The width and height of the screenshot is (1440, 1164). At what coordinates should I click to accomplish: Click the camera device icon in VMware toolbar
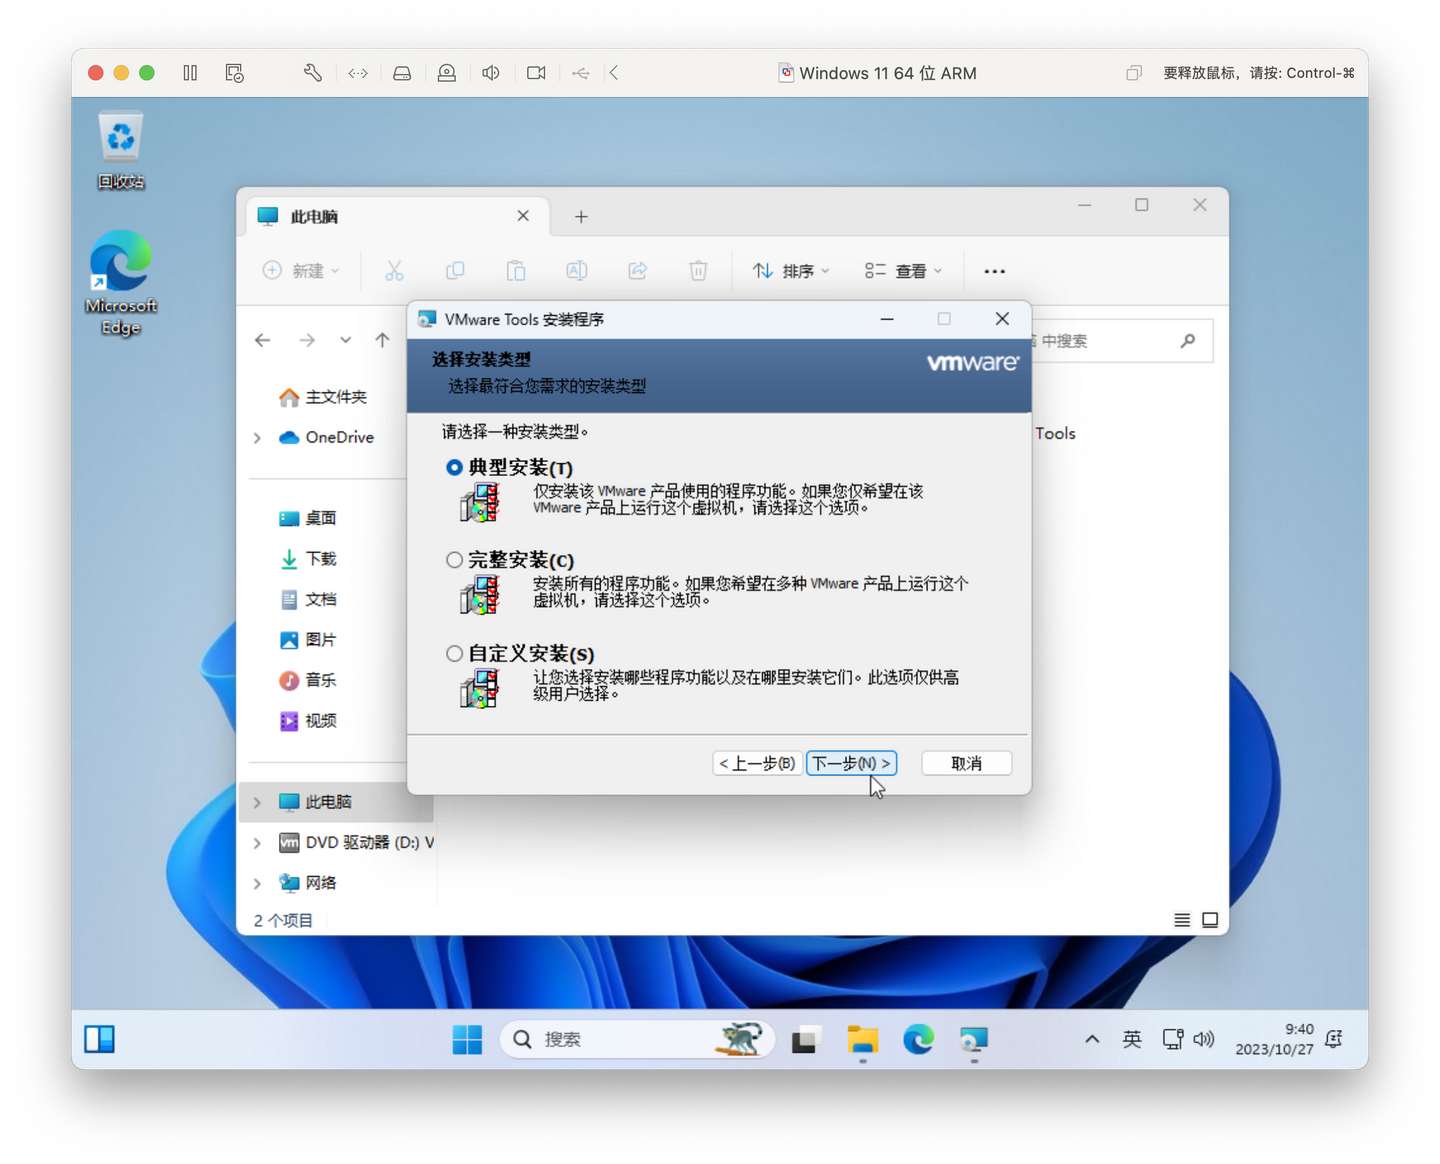(536, 73)
